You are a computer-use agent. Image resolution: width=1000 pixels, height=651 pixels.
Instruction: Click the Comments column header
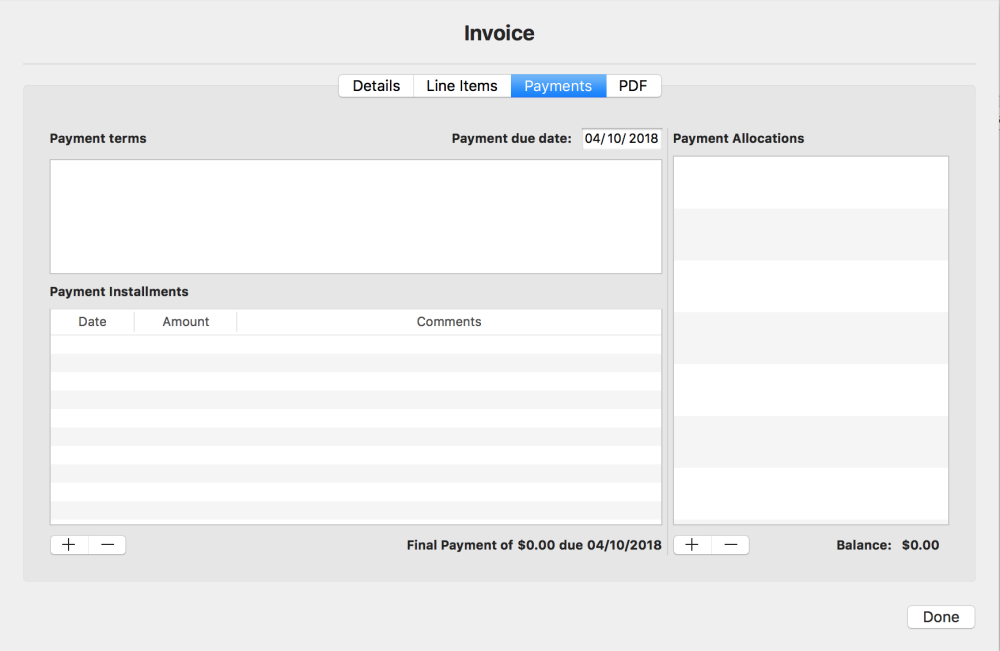(x=448, y=321)
